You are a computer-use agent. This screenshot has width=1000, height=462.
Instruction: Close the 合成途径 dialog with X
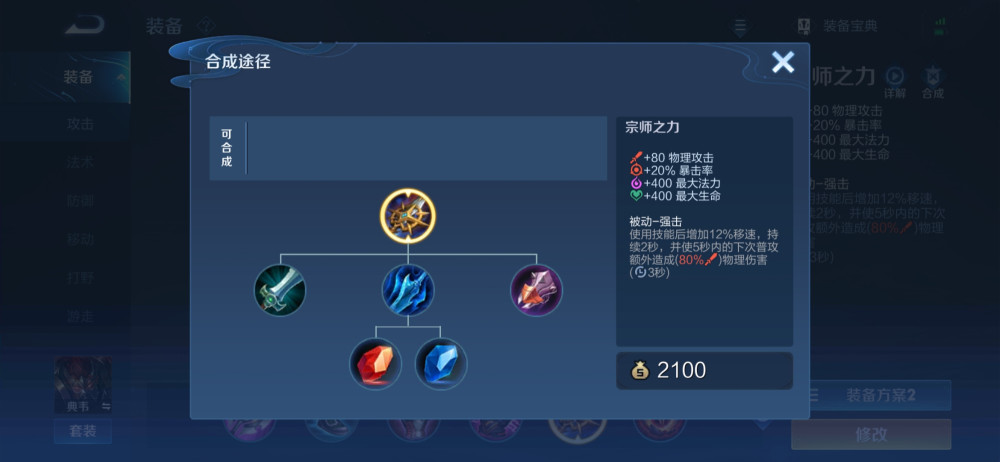pyautogui.click(x=783, y=62)
